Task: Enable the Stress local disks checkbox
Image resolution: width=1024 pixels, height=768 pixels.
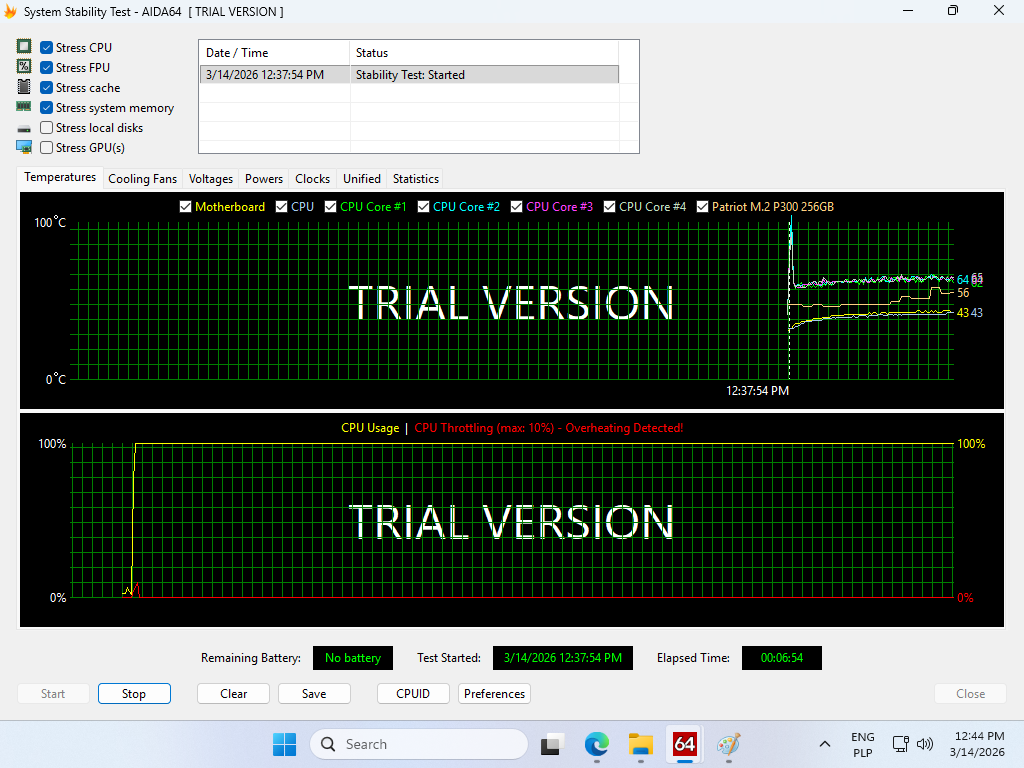Action: pos(46,127)
